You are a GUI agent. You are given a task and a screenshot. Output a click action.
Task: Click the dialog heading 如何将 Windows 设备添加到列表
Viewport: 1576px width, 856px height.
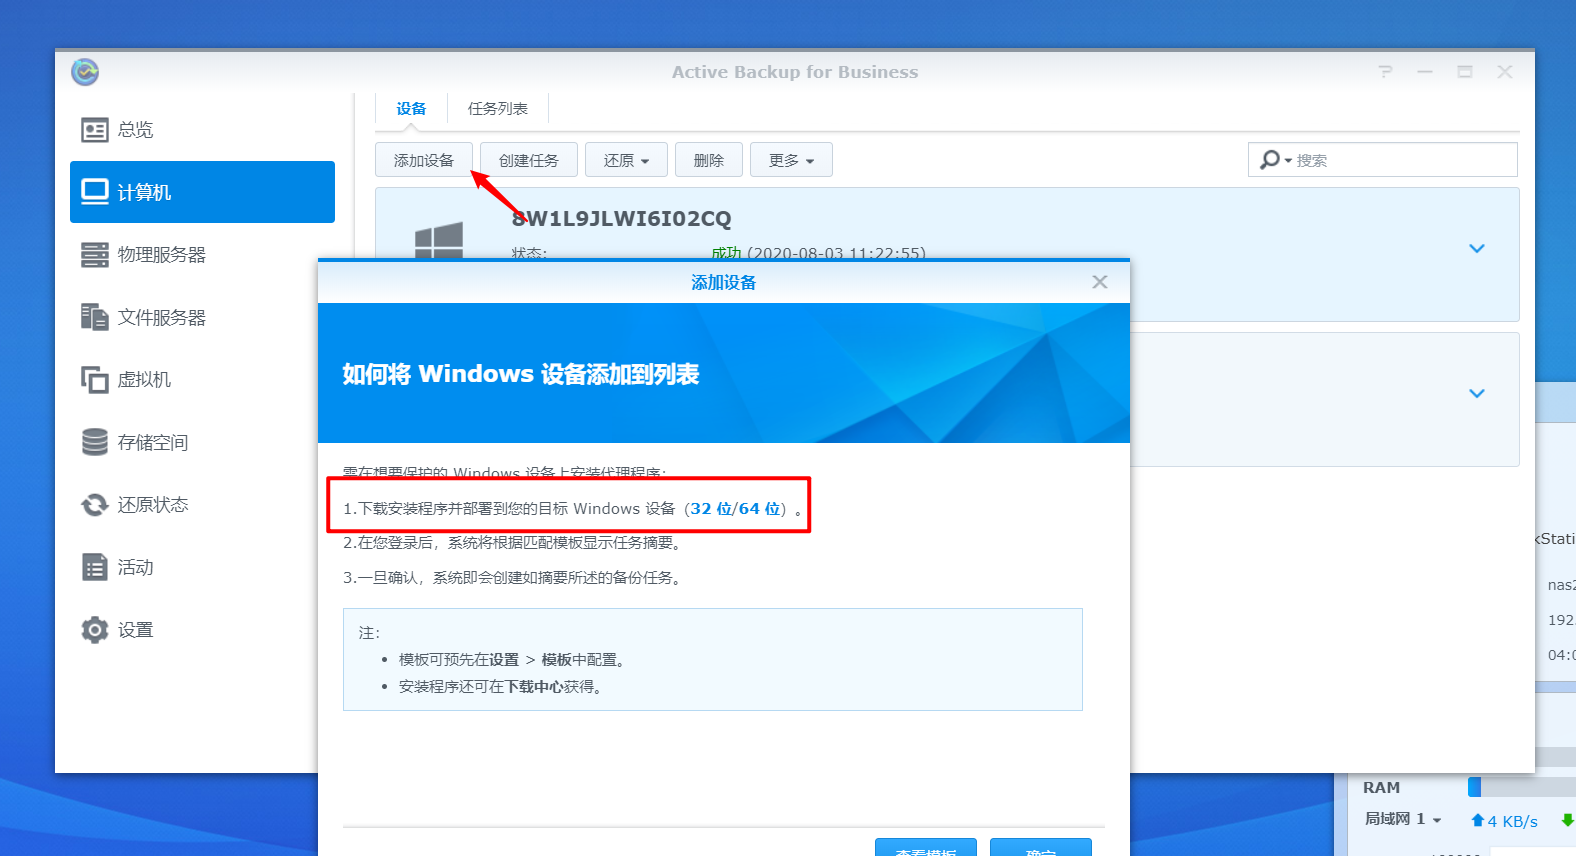tap(521, 374)
